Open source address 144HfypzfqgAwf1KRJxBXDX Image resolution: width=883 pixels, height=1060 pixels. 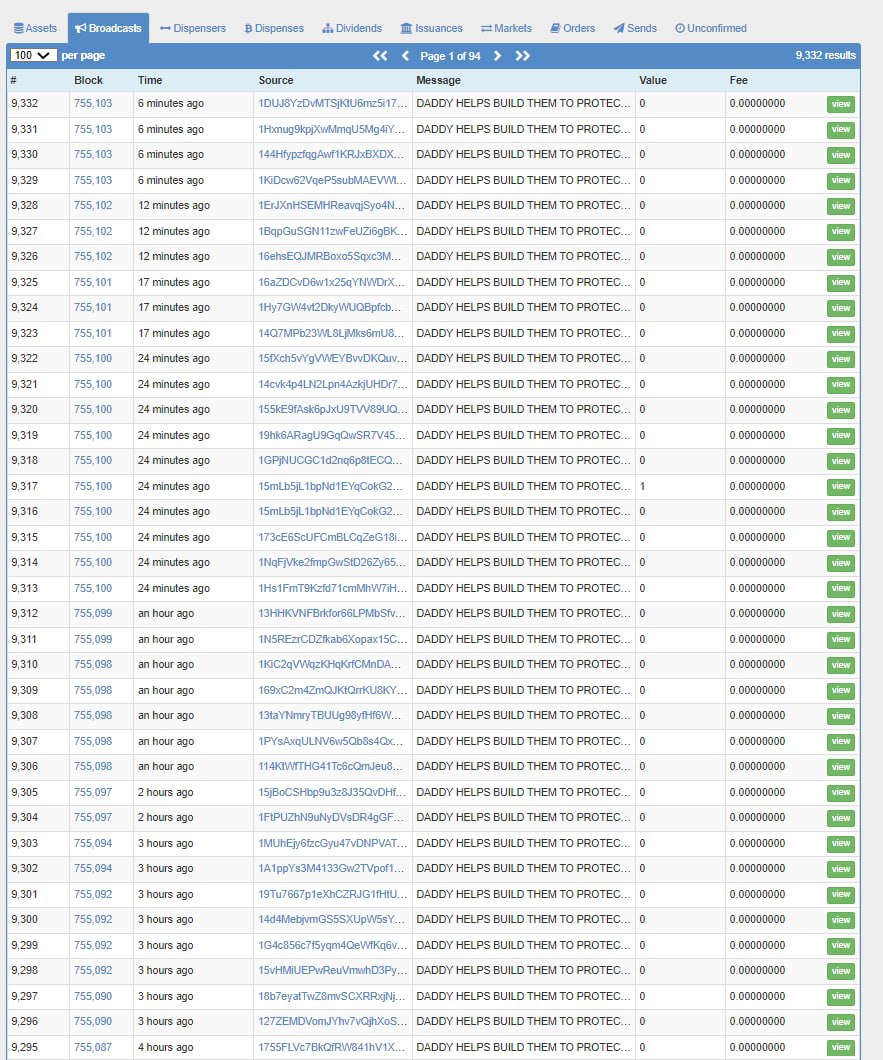331,155
